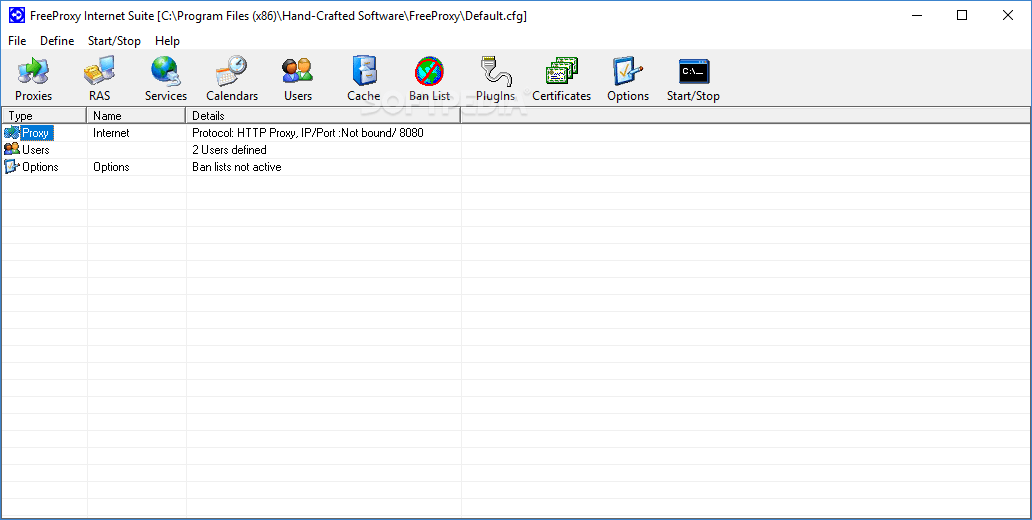This screenshot has height=520, width=1032.
Task: Open the Calendars toolbar icon
Action: click(232, 71)
